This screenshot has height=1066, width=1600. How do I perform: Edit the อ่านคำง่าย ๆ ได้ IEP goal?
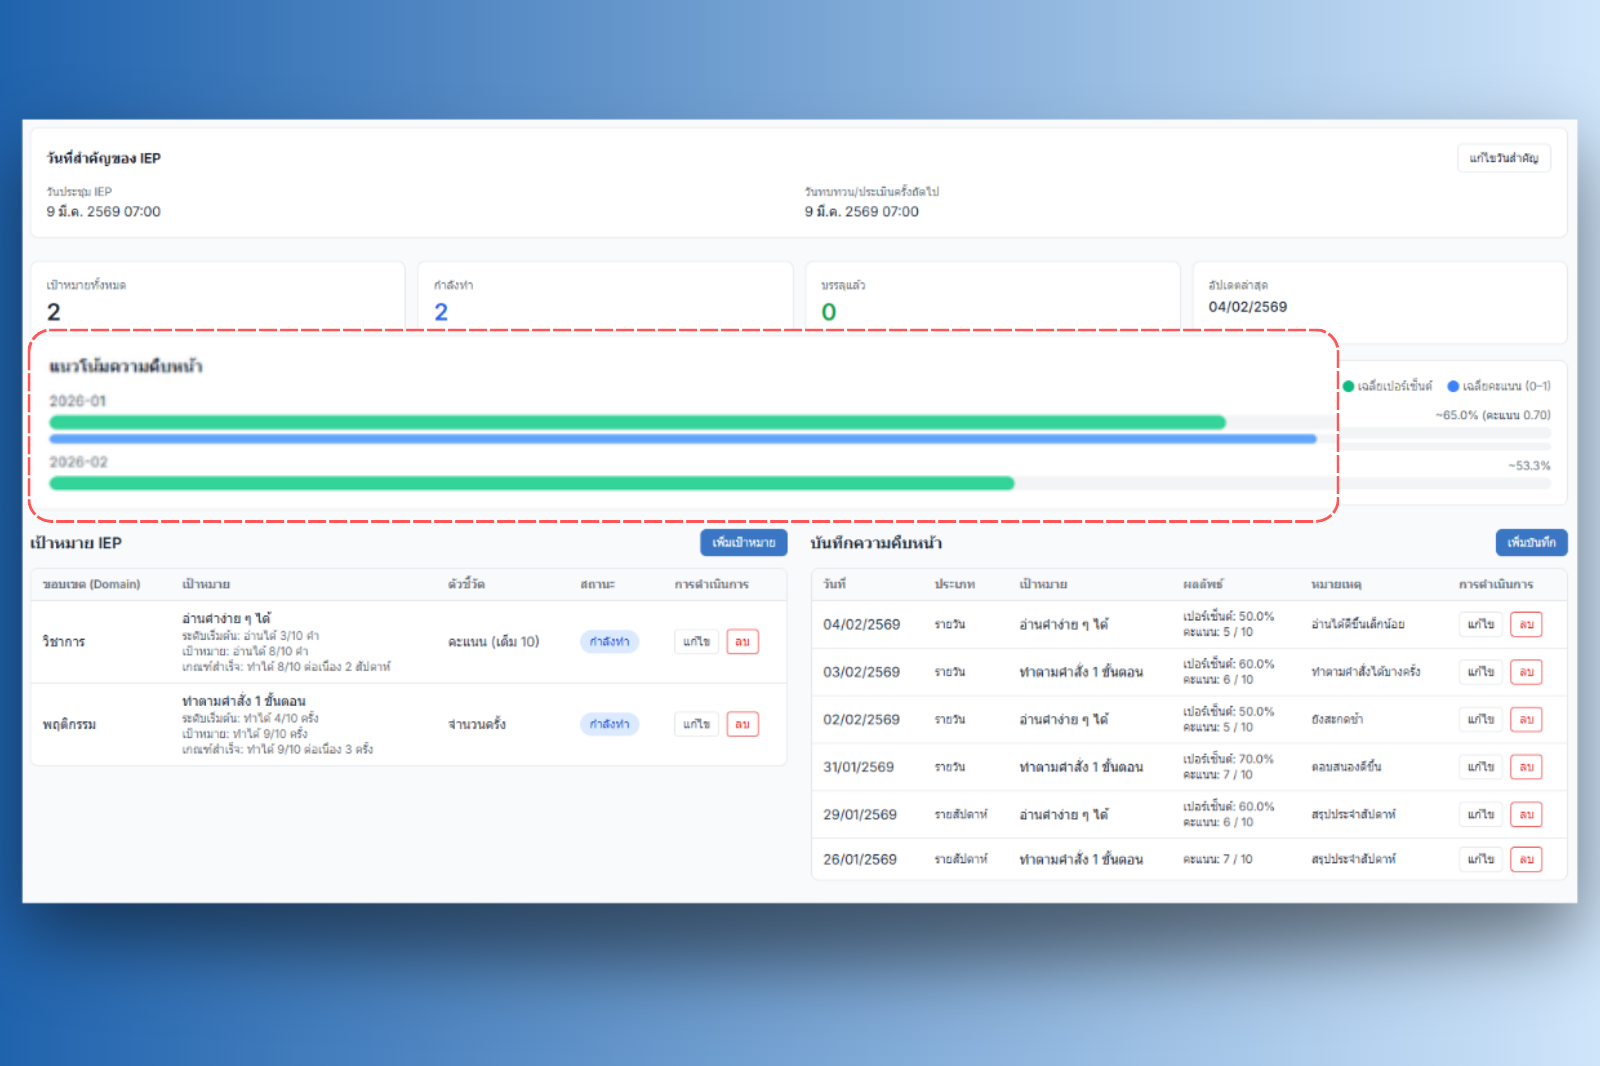pos(696,641)
